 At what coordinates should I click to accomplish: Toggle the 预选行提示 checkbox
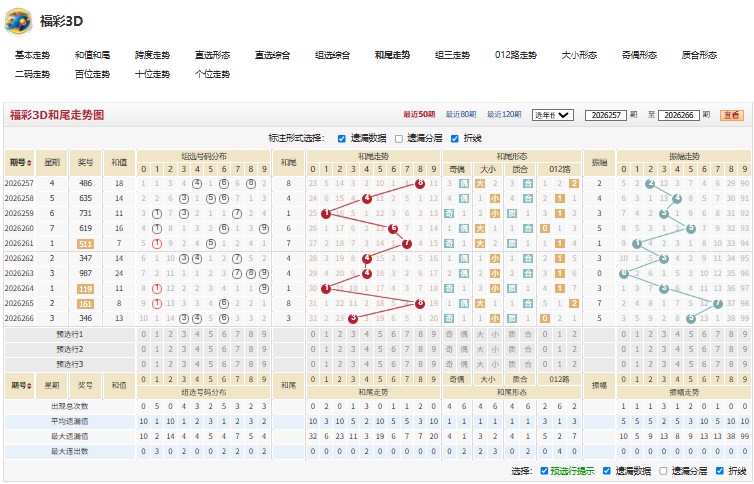(x=544, y=471)
